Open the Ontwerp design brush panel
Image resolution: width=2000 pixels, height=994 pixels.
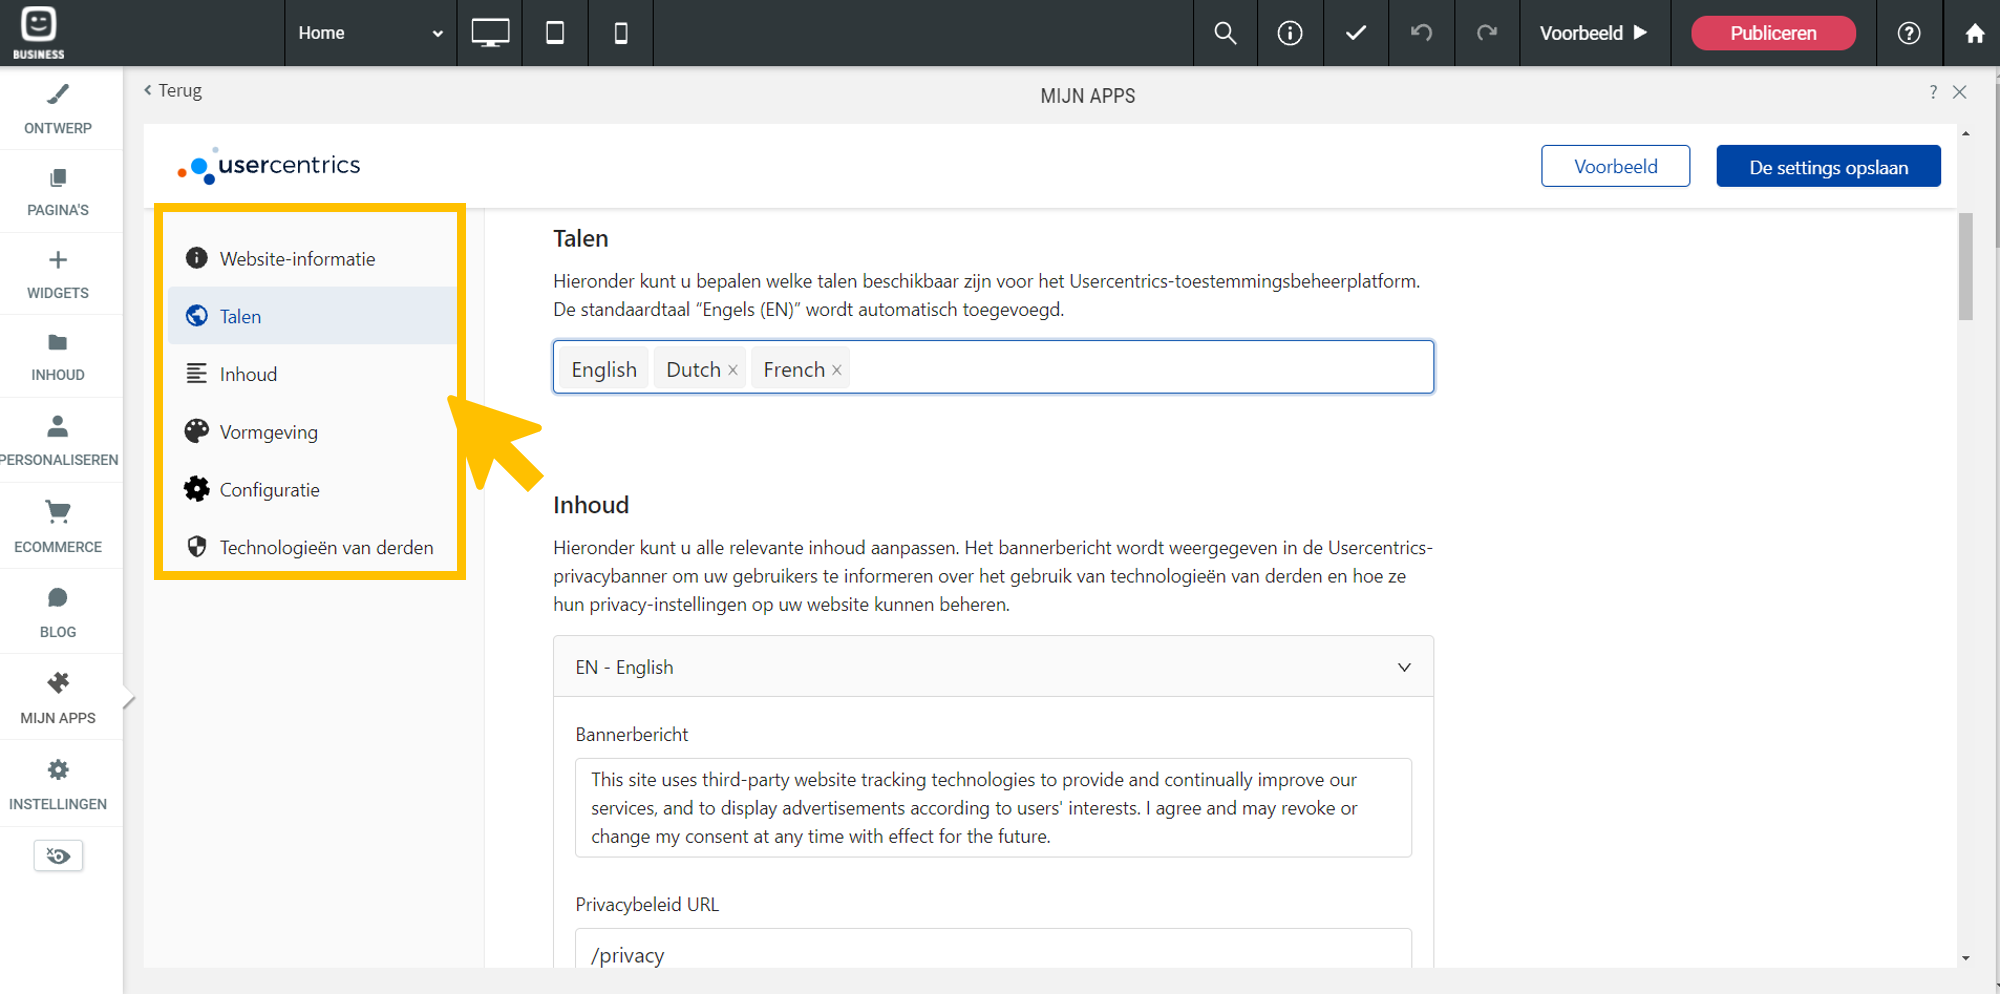pyautogui.click(x=58, y=109)
